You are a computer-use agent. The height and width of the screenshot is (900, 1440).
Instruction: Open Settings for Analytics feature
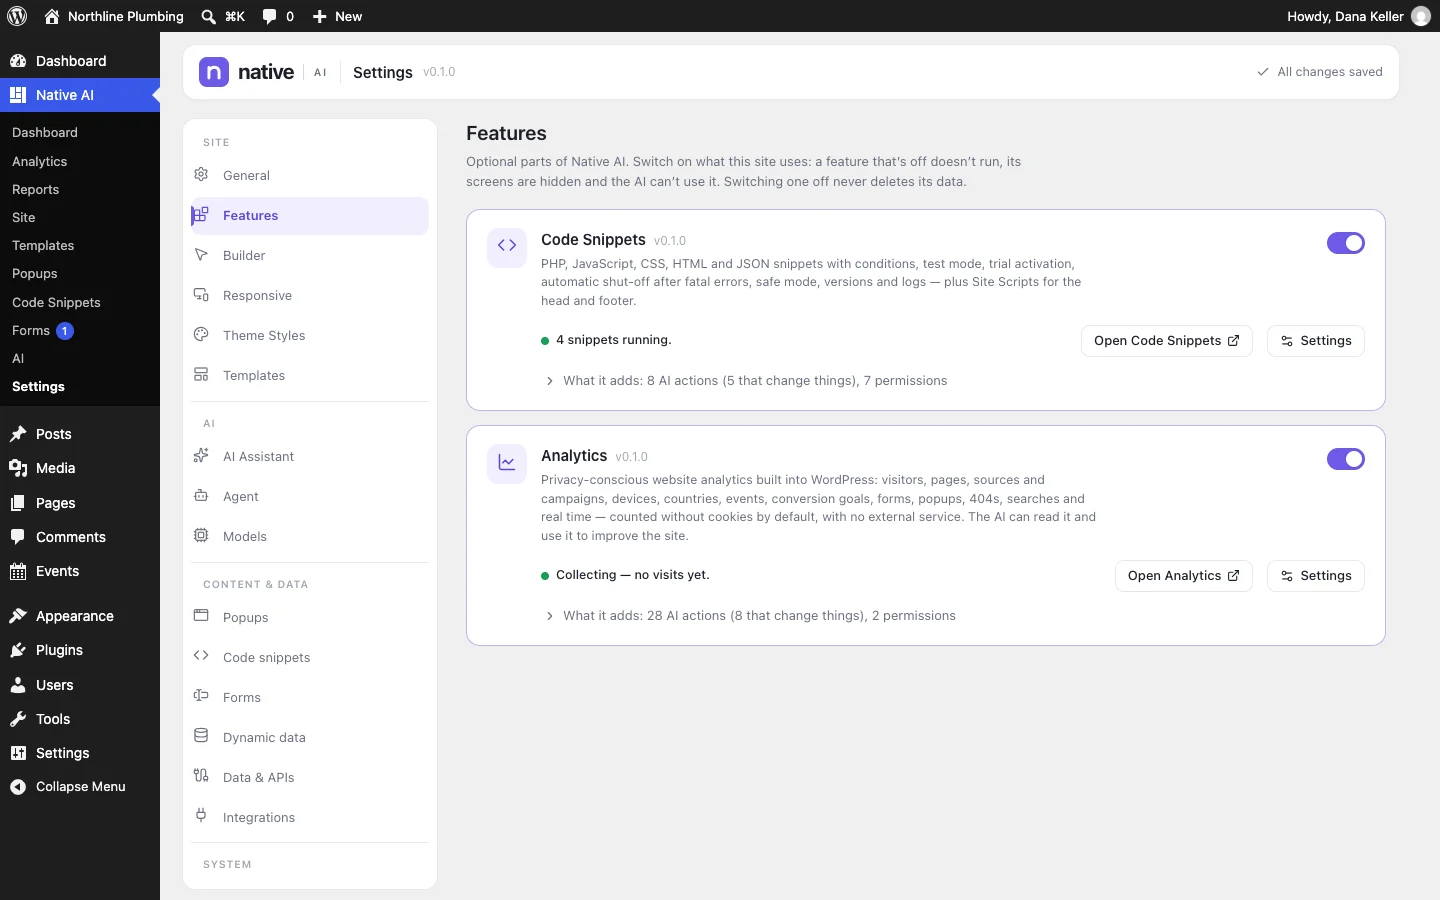tap(1315, 576)
